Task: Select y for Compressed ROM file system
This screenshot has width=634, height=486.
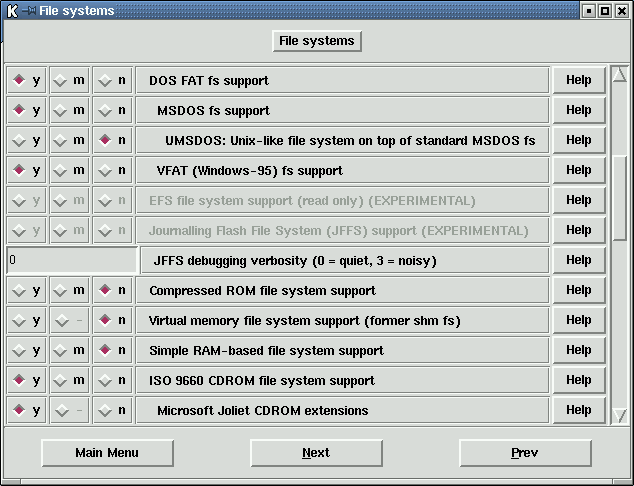Action: pyautogui.click(x=26, y=290)
